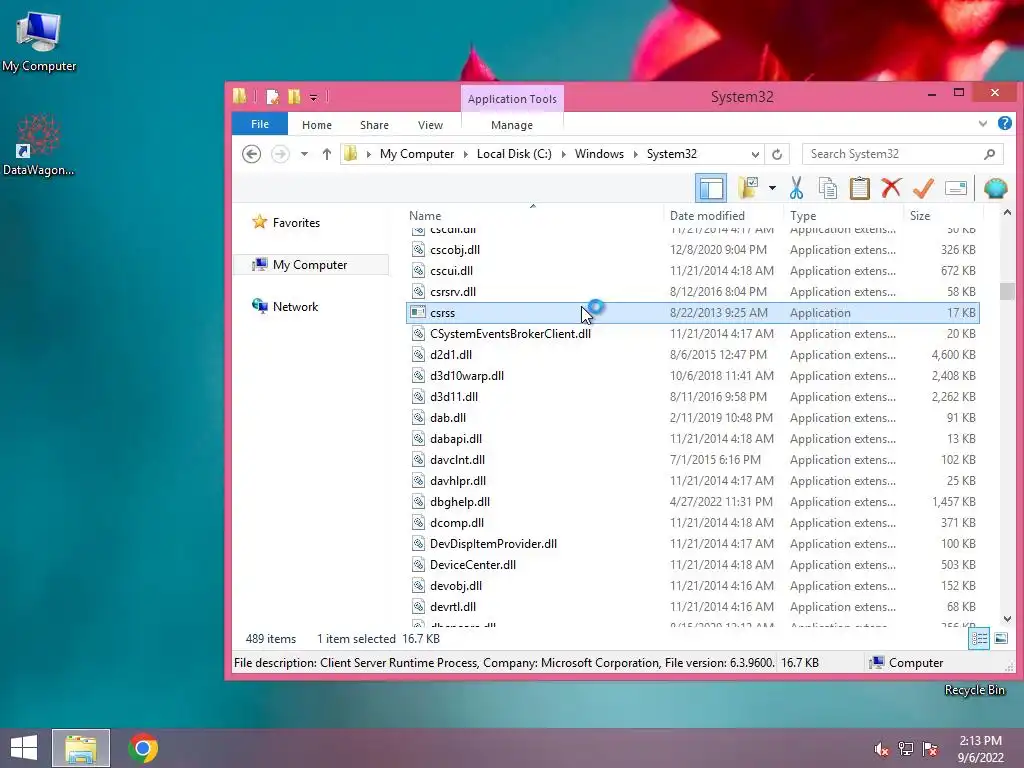Select the Application Tools contextual tab
This screenshot has height=768, width=1024.
coord(512,99)
